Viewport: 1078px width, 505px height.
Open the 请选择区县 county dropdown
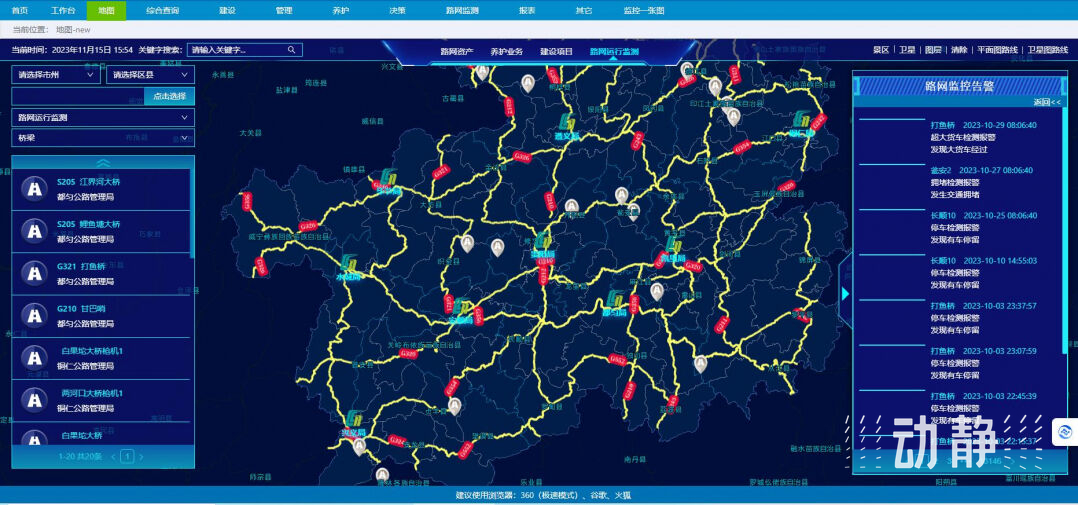[x=150, y=74]
